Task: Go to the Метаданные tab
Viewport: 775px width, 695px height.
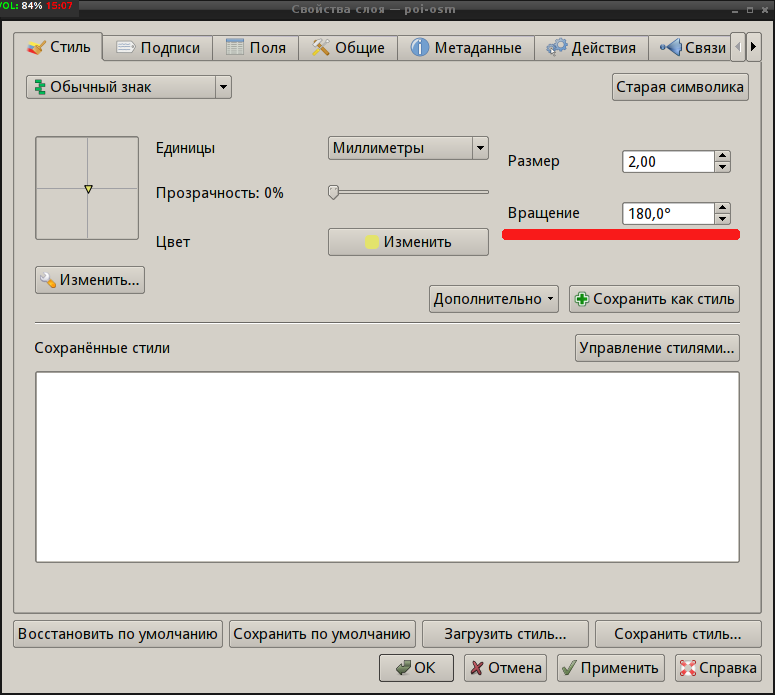Action: coord(466,48)
